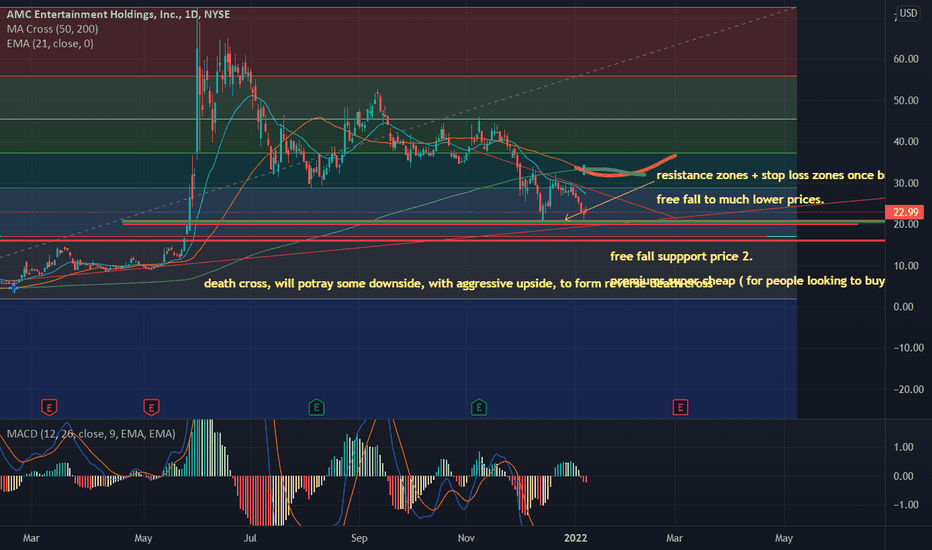Click the 30.00 price axis label
The height and width of the screenshot is (550, 932).
906,183
